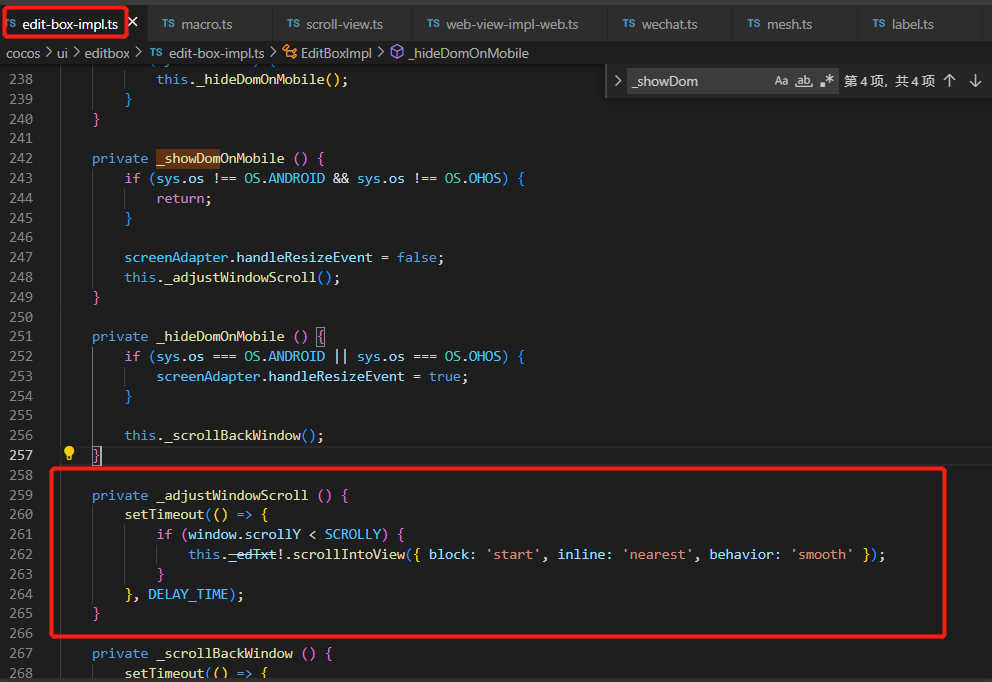This screenshot has width=992, height=682.
Task: Click this._hideDomOnMobile() call on line 238
Action: [252, 79]
